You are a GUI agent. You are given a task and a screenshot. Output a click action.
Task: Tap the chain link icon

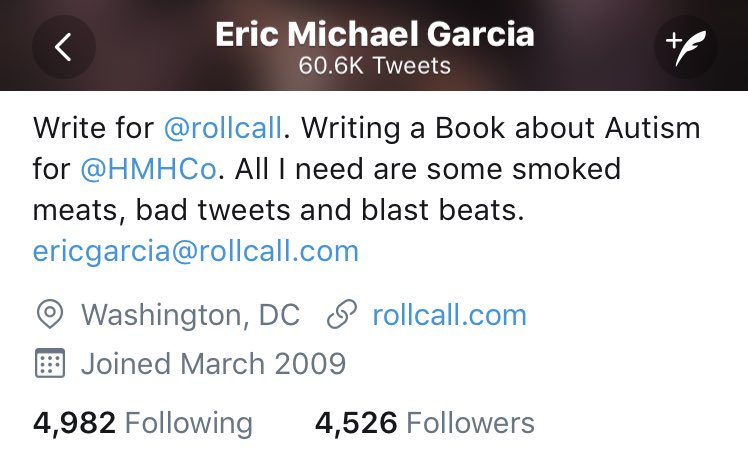point(342,314)
